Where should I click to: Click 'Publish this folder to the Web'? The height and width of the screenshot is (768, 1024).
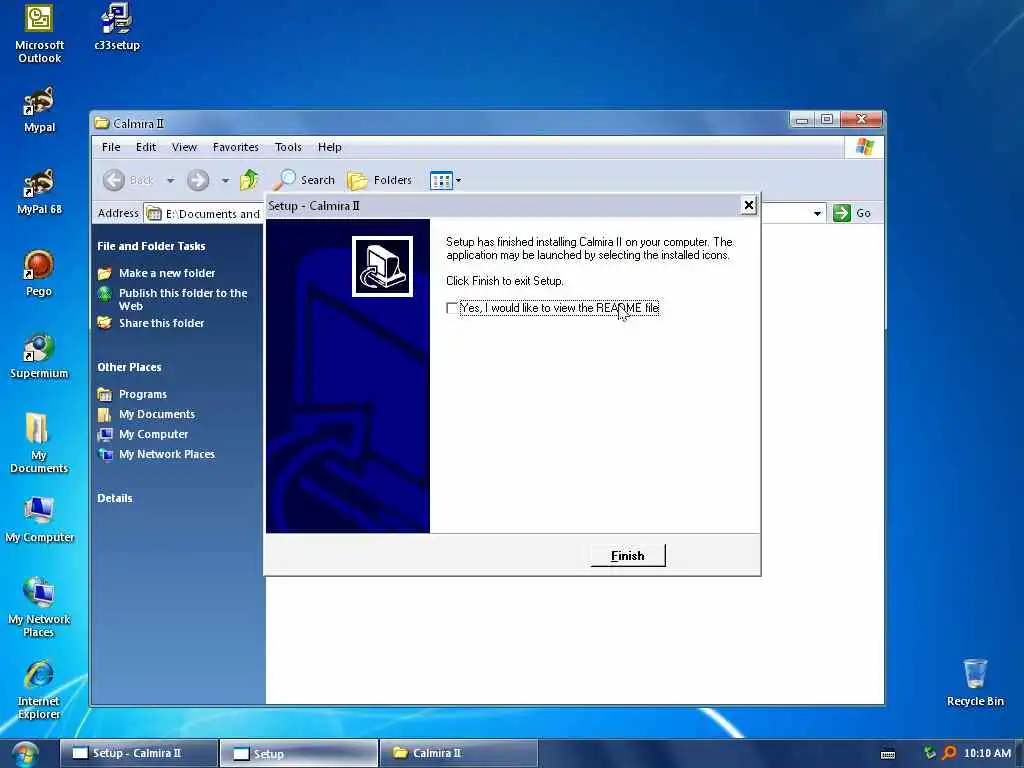coord(183,299)
